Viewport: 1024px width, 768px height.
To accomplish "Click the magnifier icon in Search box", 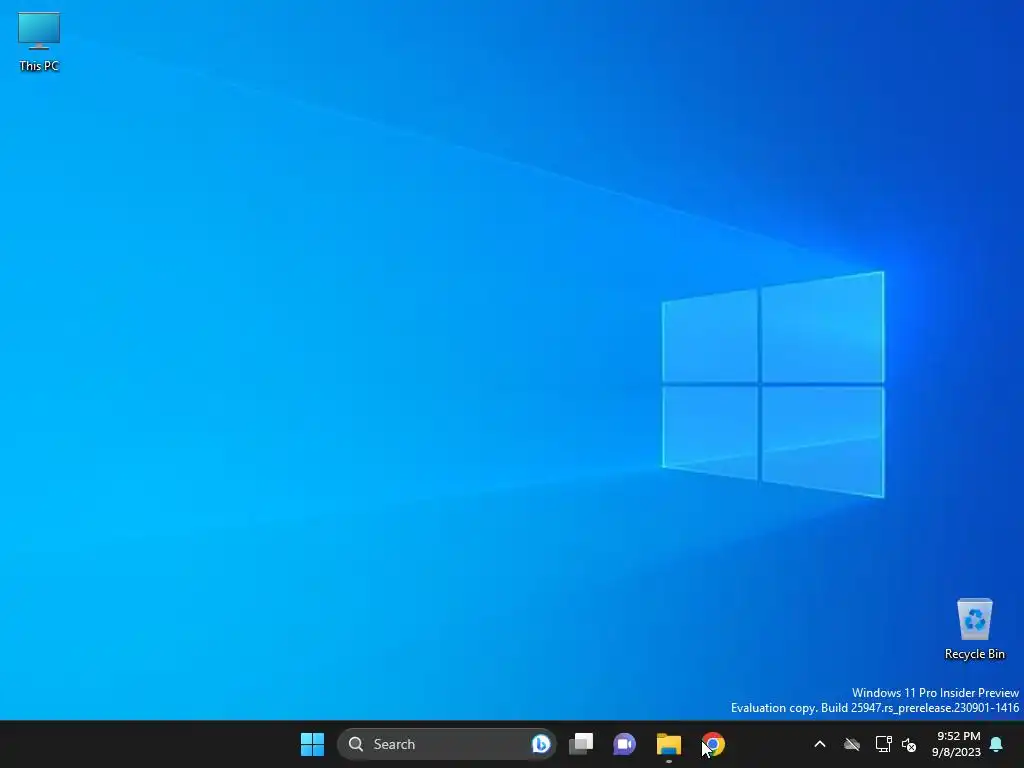I will [x=356, y=744].
